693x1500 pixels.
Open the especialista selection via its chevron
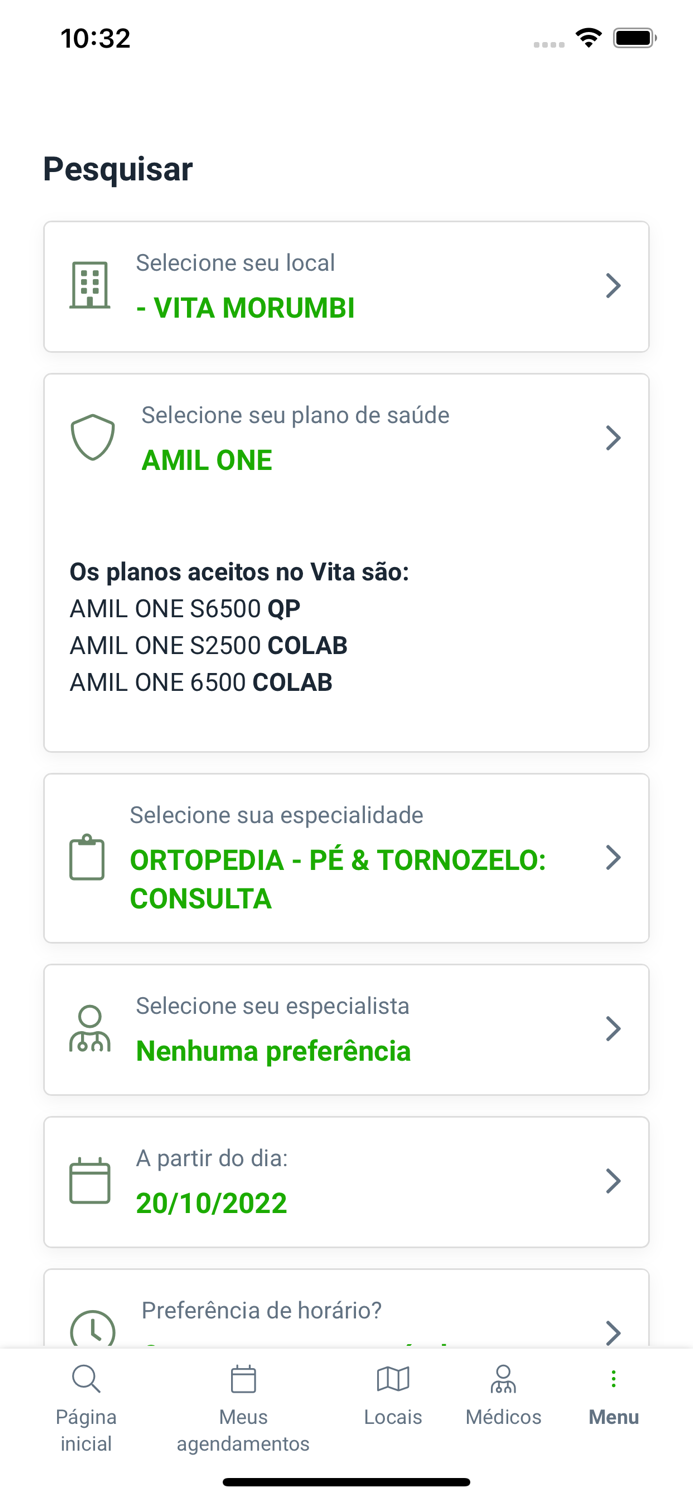(613, 1029)
